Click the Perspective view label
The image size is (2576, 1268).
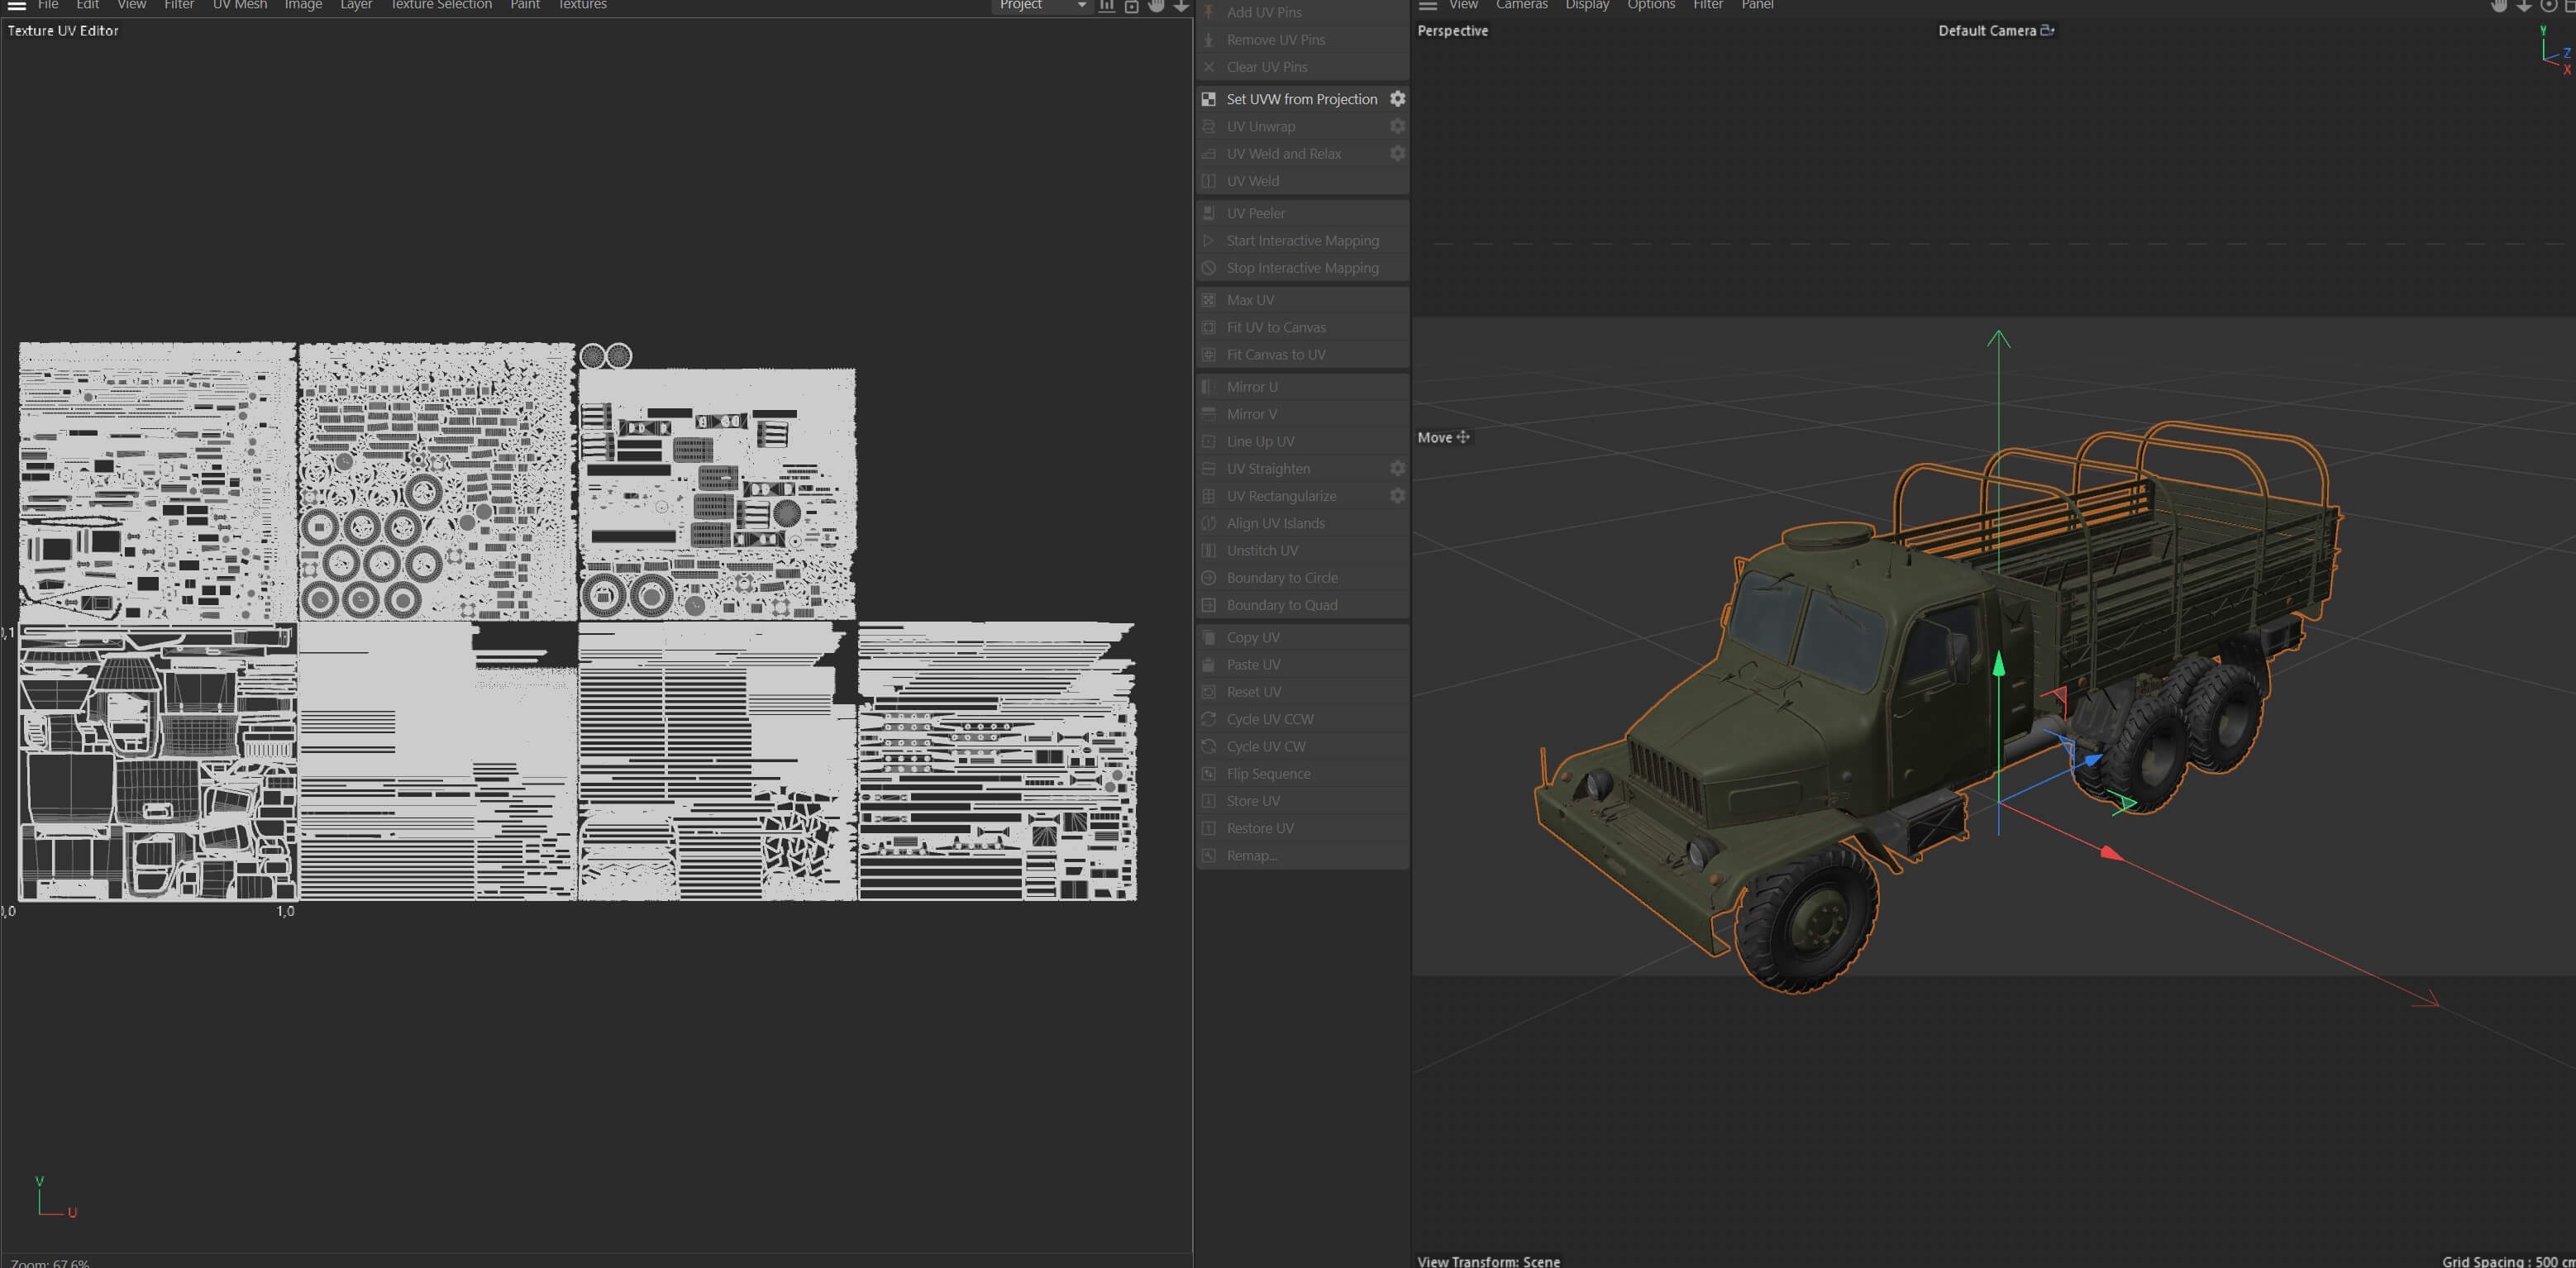coord(1452,30)
